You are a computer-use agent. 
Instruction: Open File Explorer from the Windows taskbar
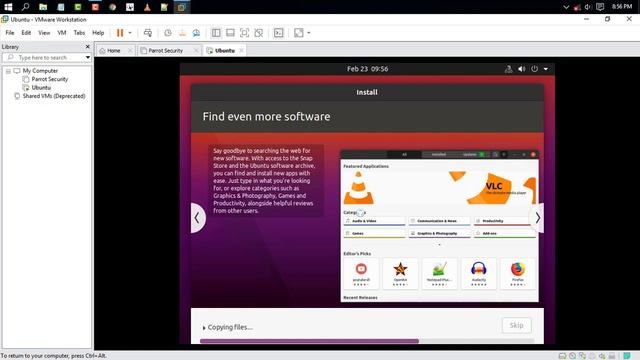pos(43,7)
